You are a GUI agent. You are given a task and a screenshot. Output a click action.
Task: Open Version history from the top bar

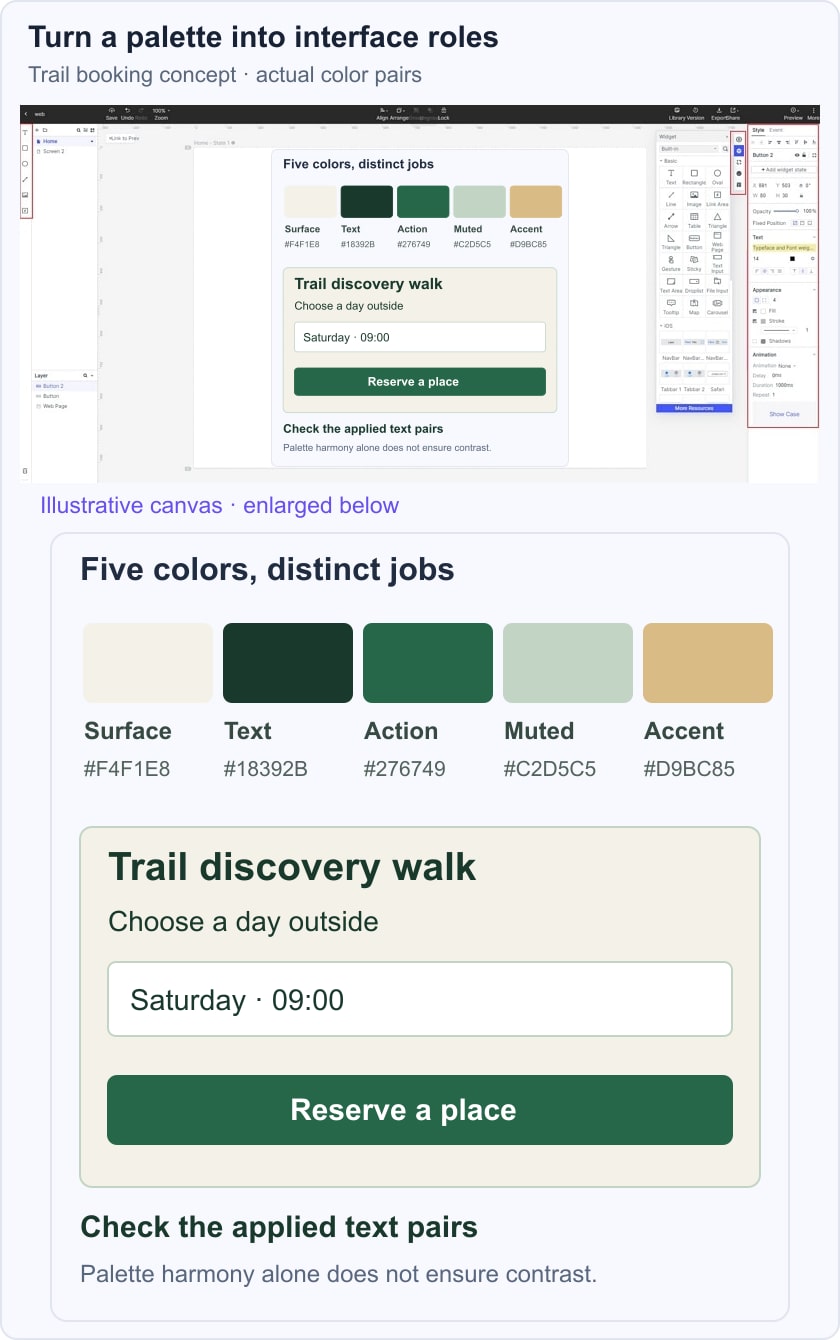pyautogui.click(x=694, y=110)
